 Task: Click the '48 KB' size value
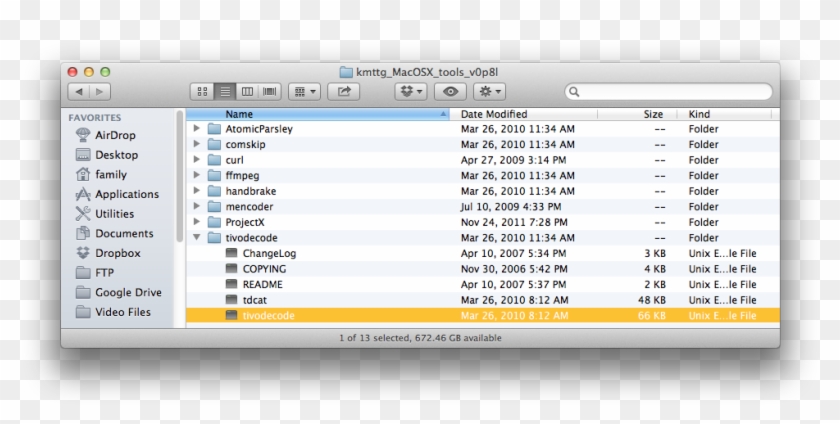pyautogui.click(x=652, y=300)
